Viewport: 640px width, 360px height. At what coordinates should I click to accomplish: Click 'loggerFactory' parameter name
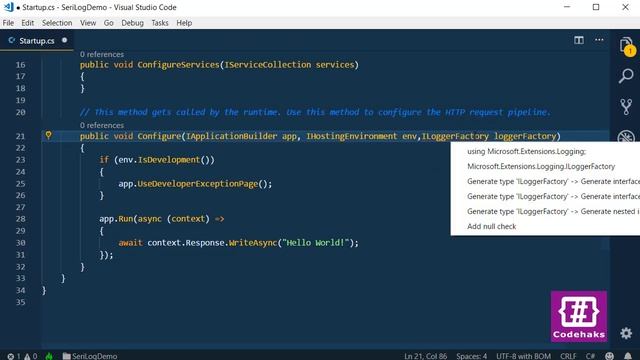point(525,136)
